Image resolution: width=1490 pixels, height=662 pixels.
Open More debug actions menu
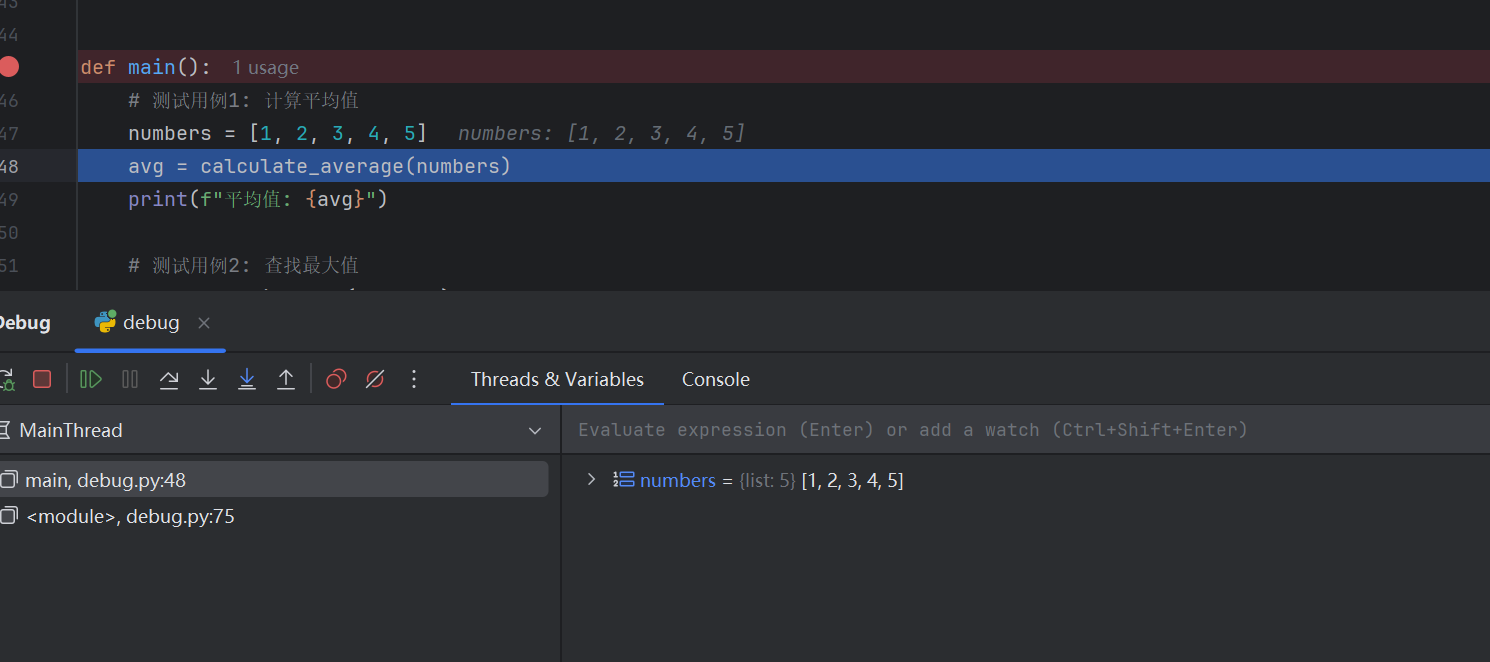[414, 379]
